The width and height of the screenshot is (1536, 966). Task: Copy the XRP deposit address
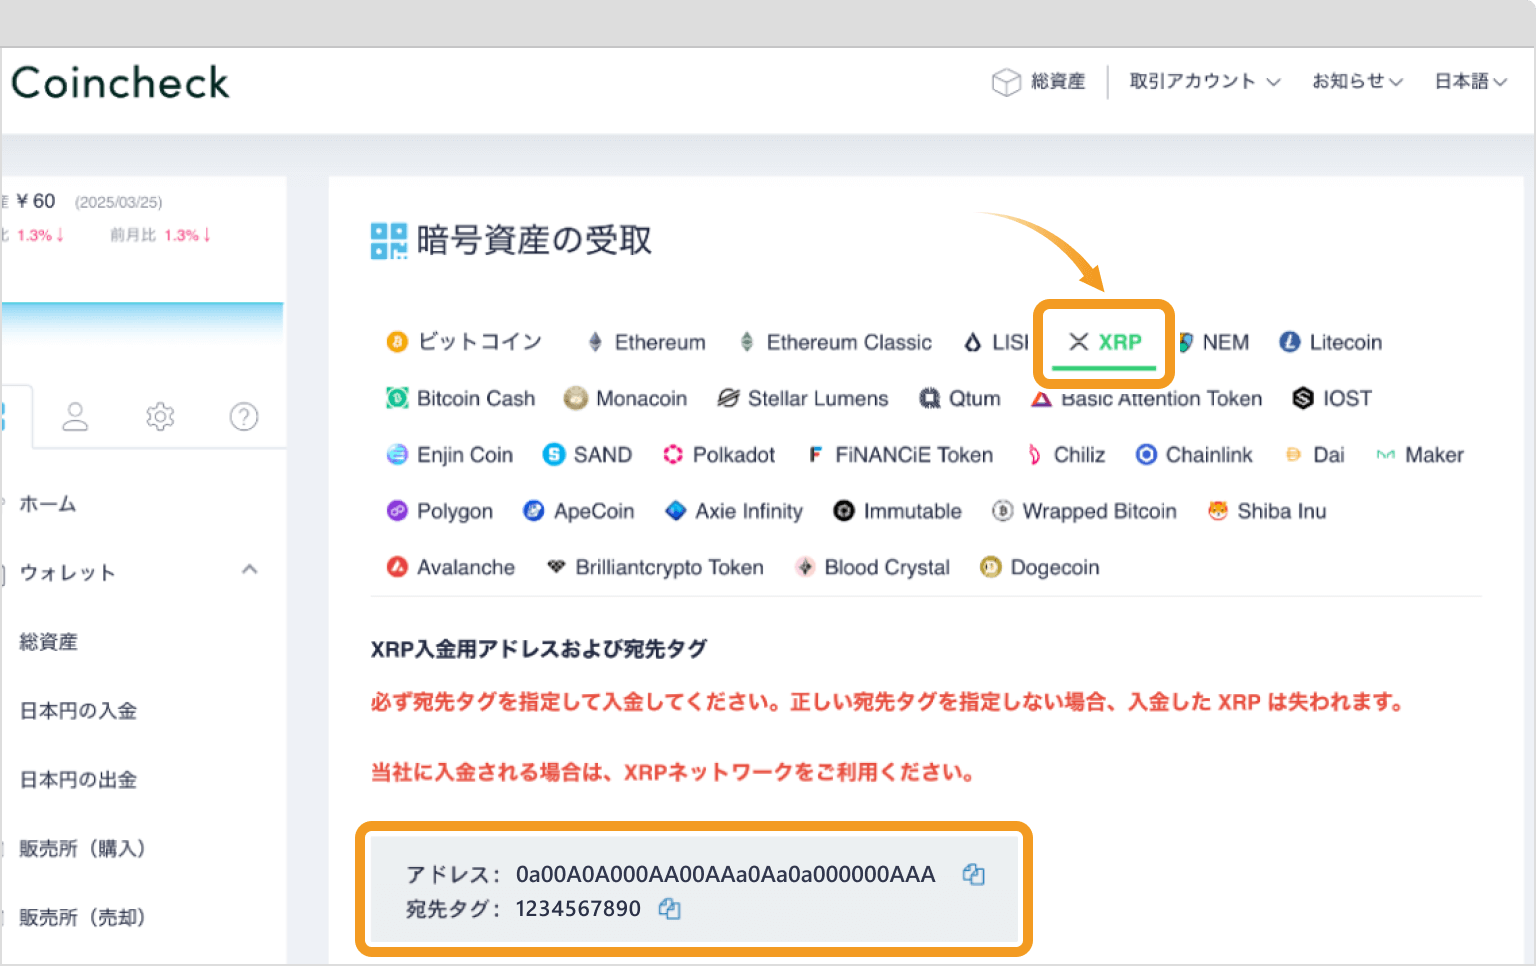point(973,875)
